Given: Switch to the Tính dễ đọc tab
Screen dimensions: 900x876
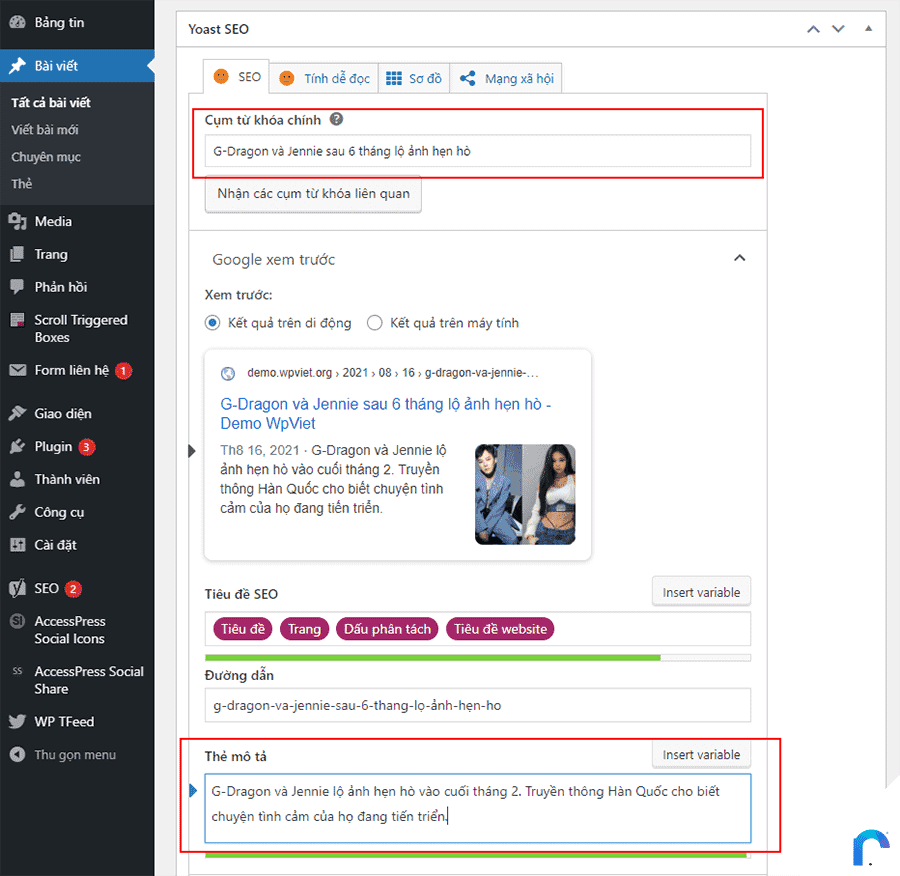Looking at the screenshot, I should click(x=324, y=78).
